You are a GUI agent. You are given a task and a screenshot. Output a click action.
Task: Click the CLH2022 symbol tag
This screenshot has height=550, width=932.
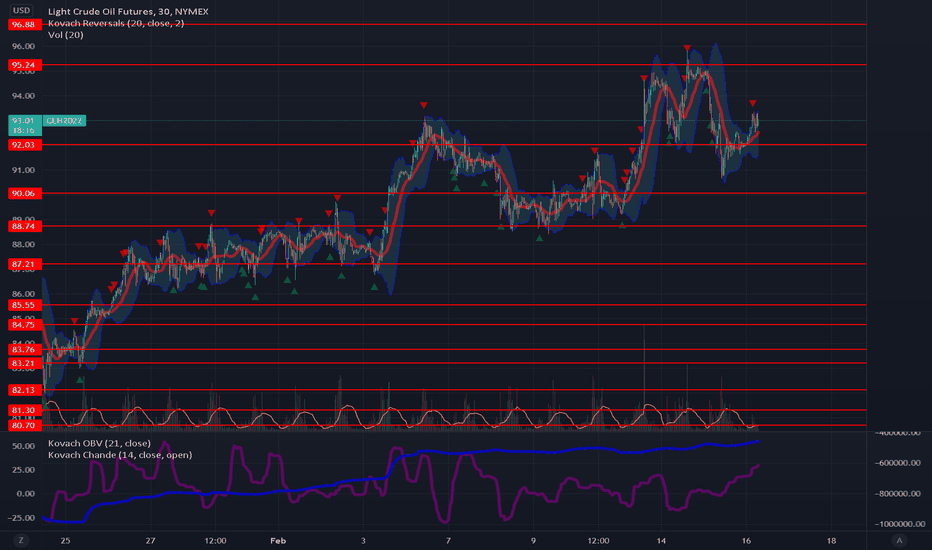click(64, 121)
